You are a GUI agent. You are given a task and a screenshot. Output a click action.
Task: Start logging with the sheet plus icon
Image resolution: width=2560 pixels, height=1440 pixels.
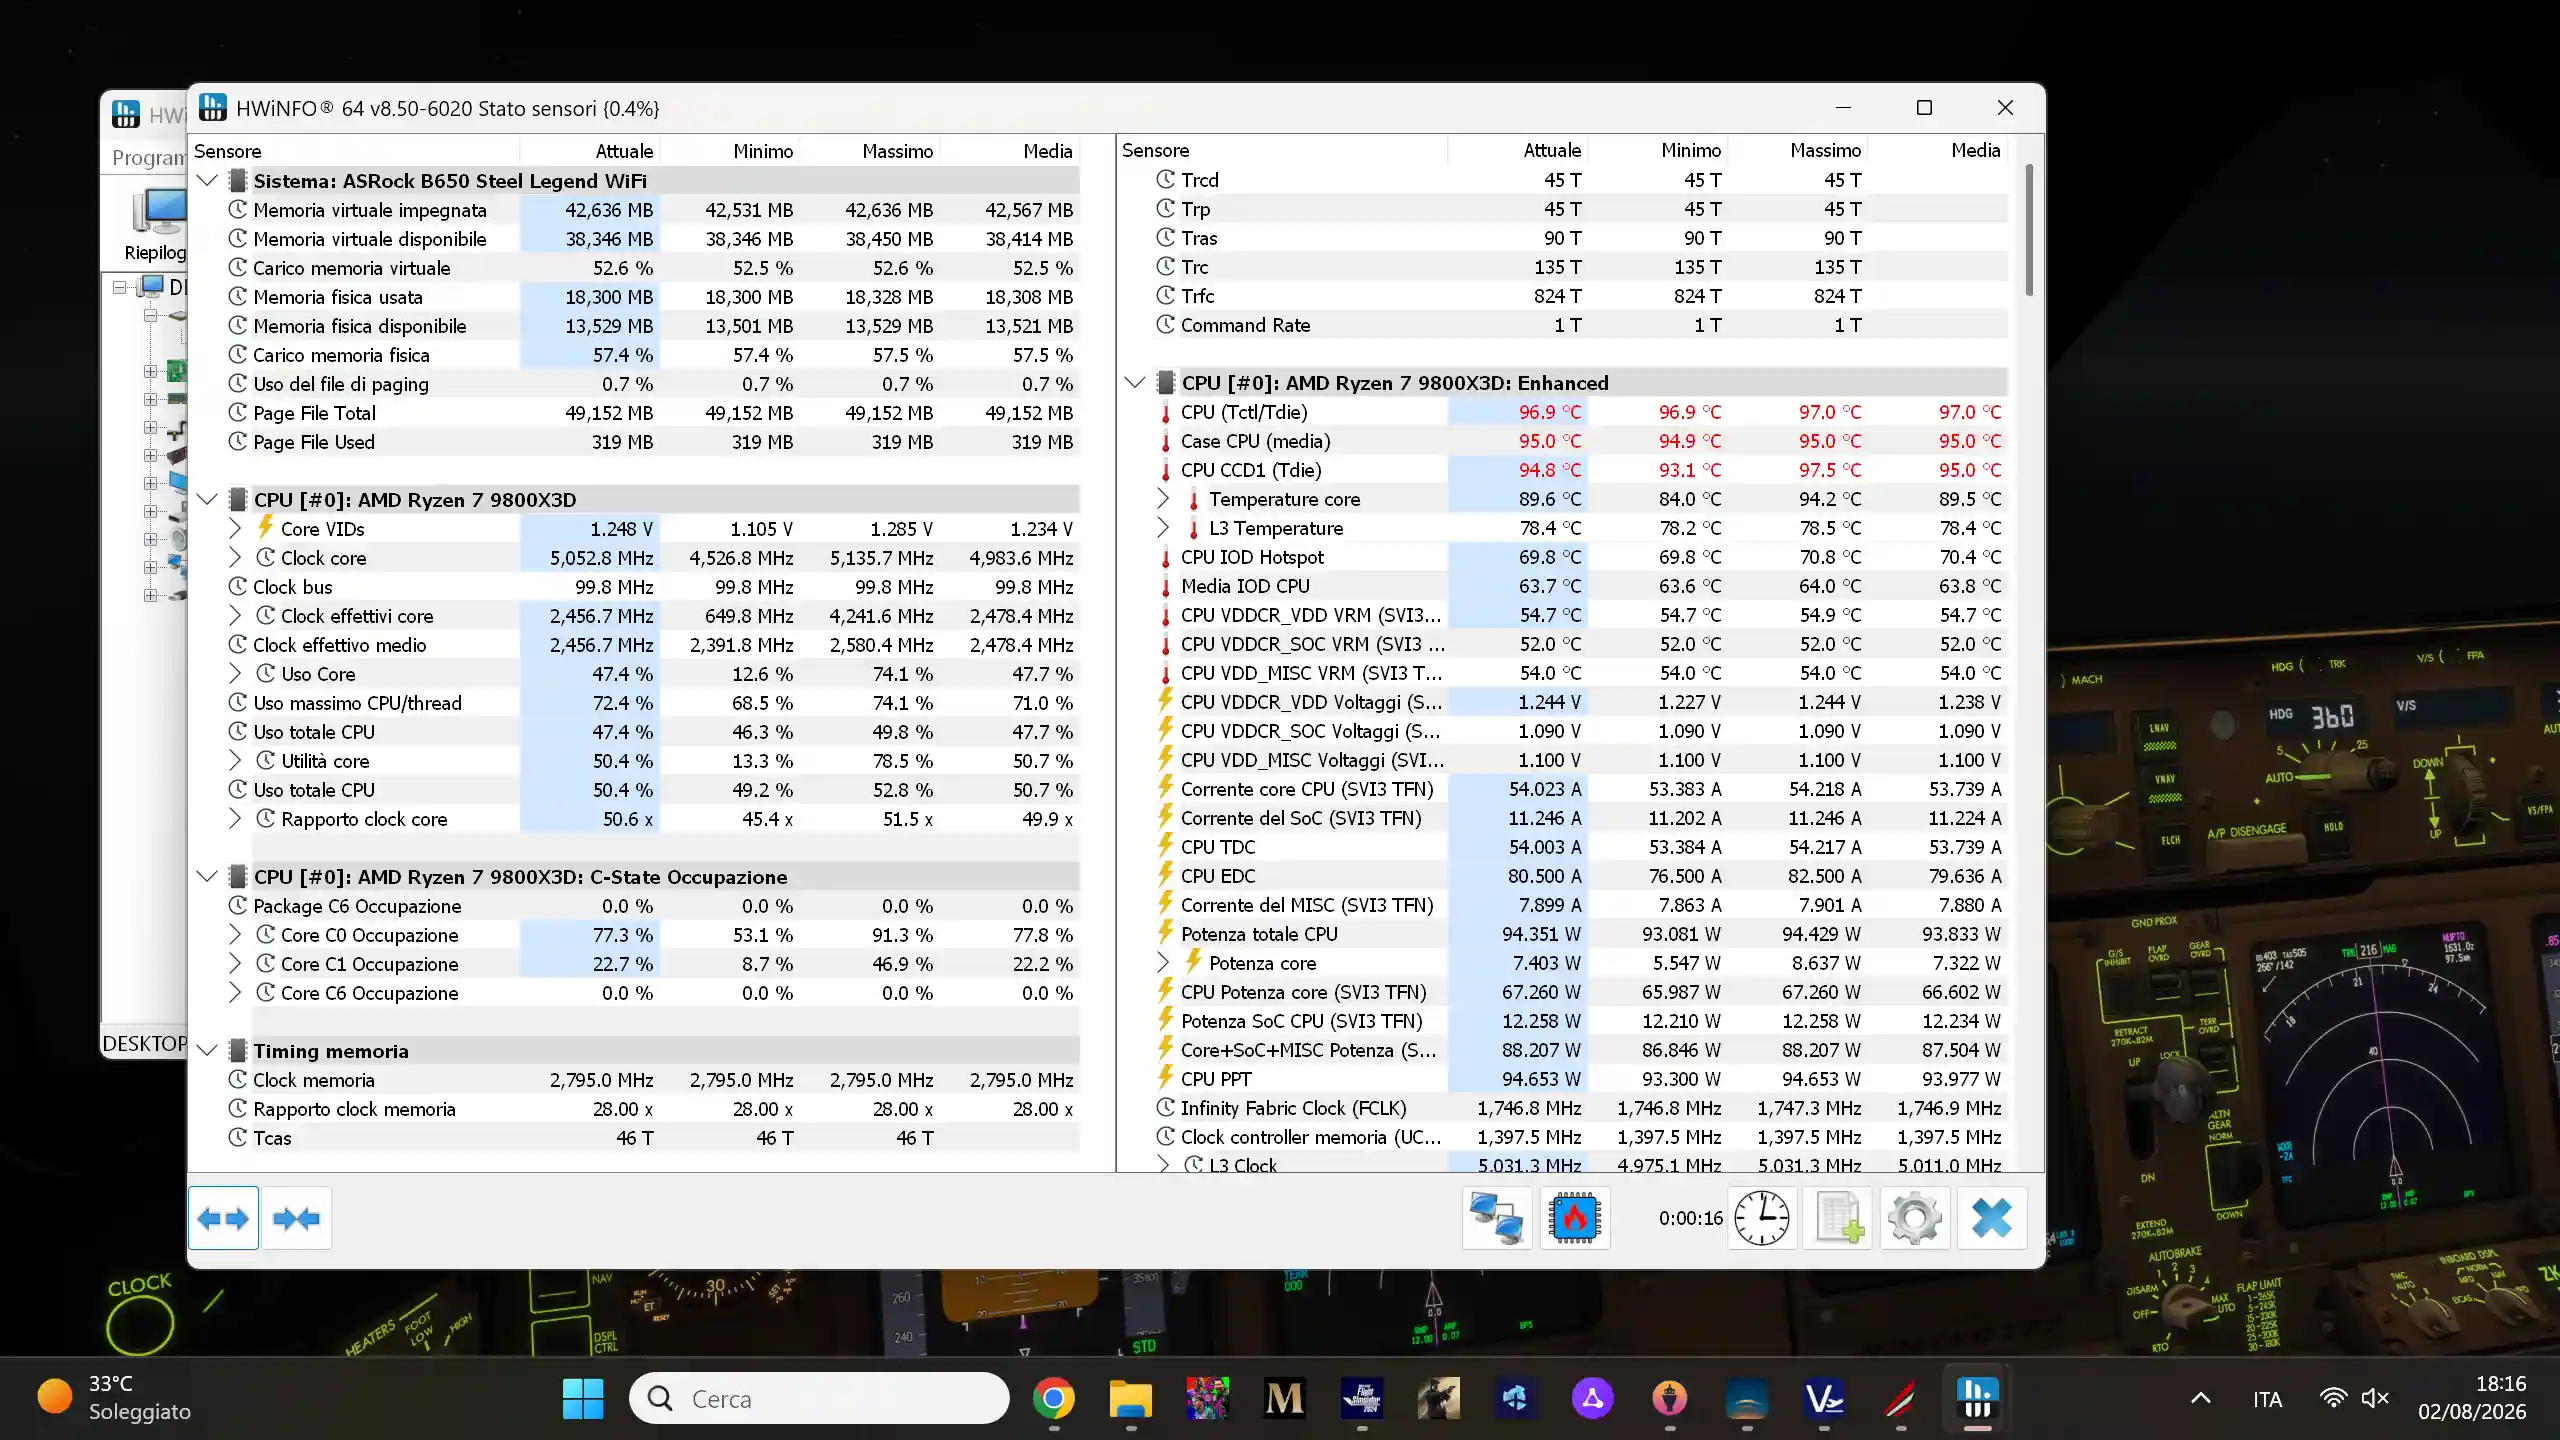(x=1838, y=1218)
